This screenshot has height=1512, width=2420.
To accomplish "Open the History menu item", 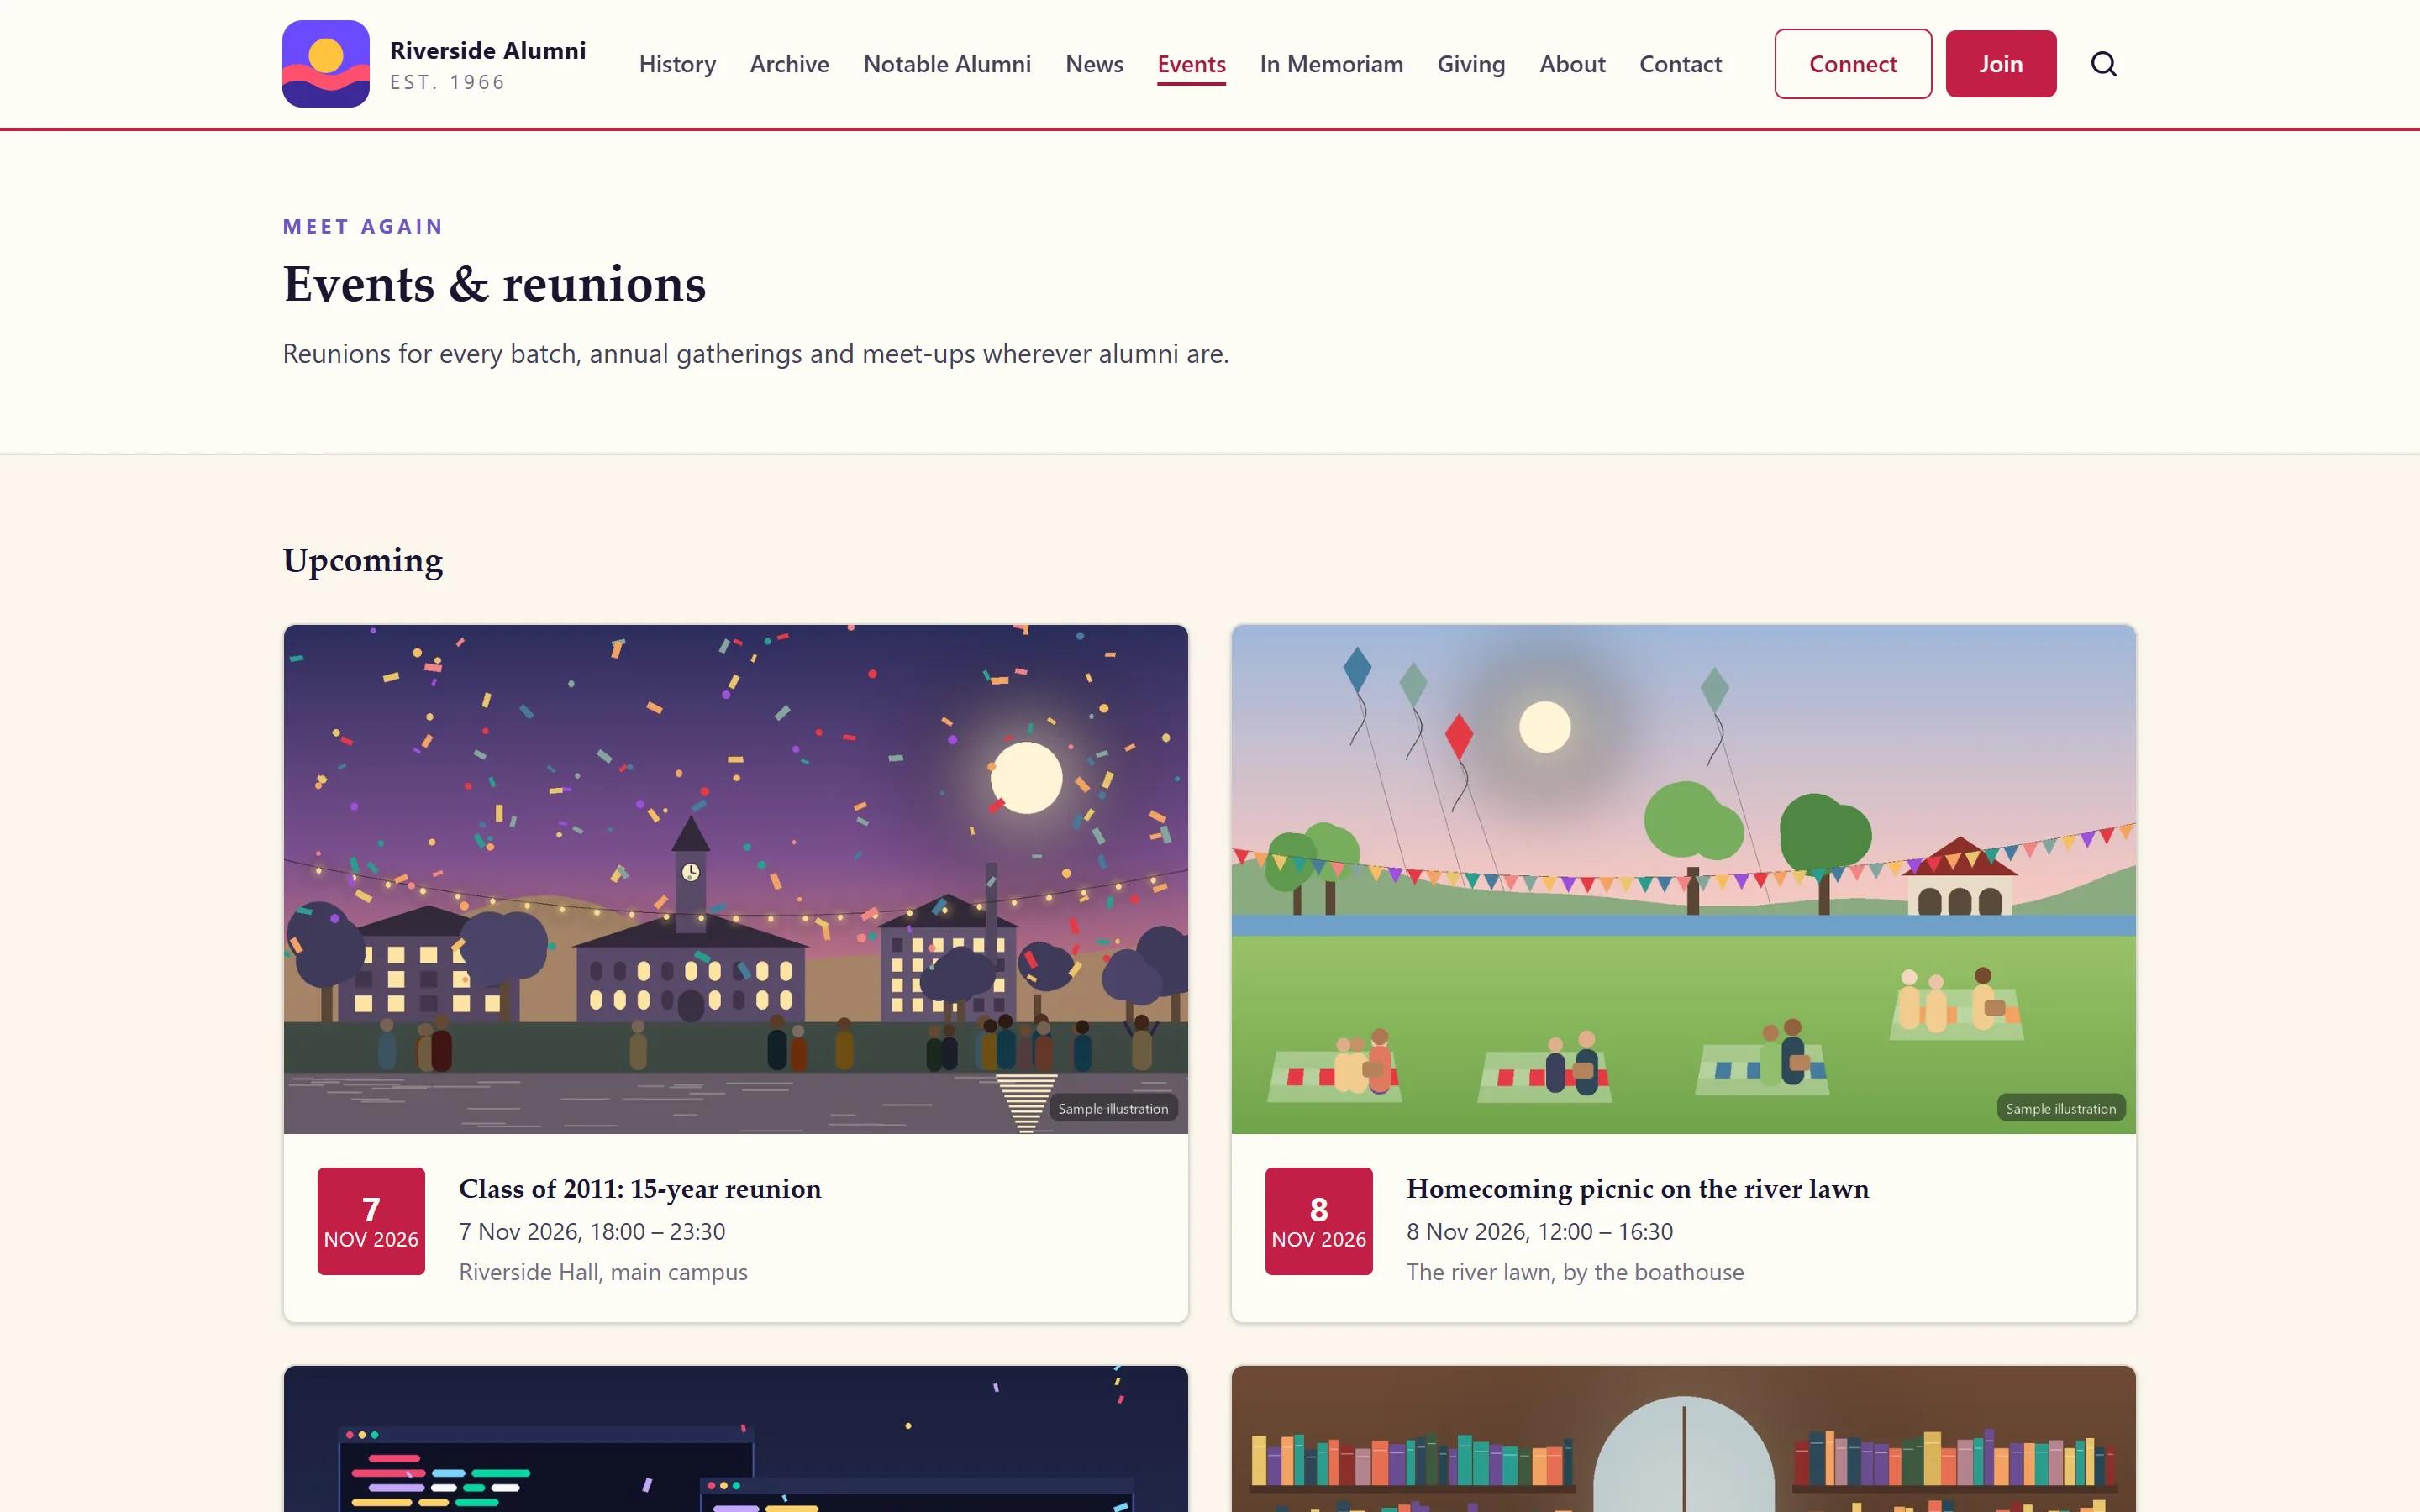I will pos(677,64).
